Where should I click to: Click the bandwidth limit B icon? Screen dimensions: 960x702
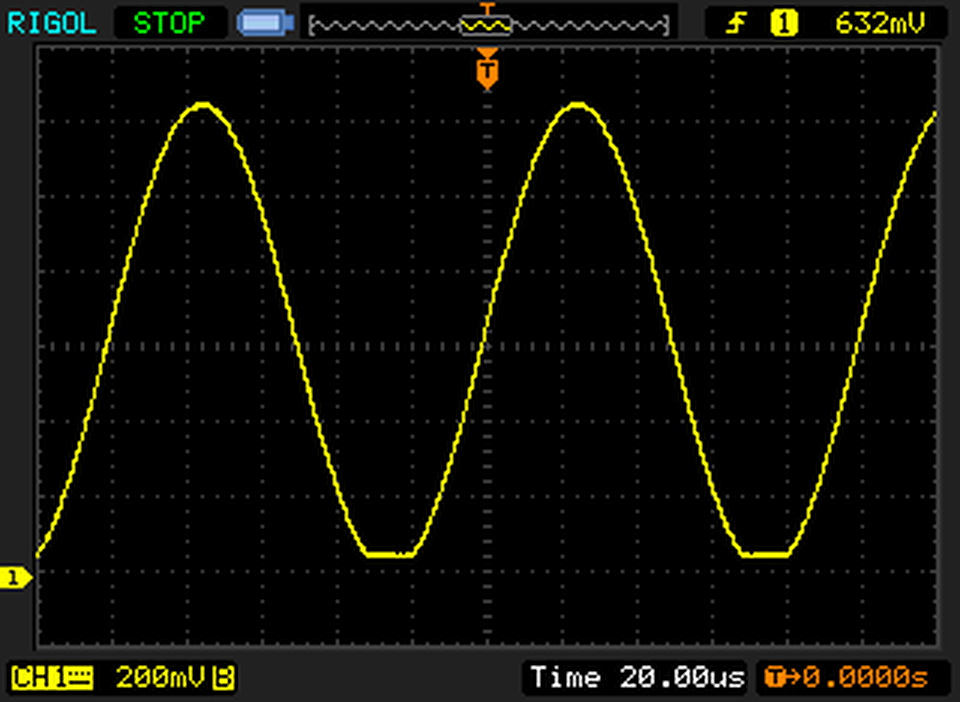coord(224,678)
